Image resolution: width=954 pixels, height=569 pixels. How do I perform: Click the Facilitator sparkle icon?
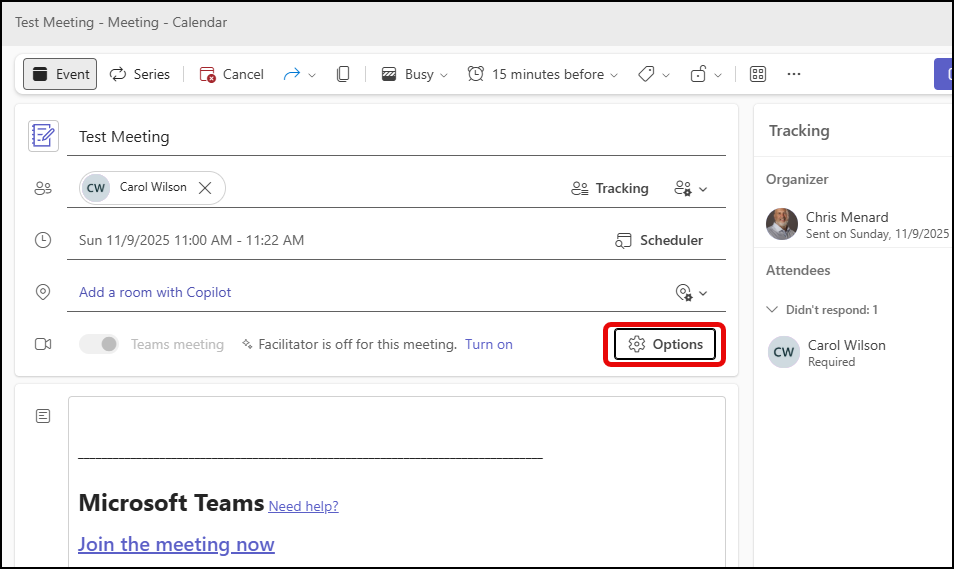247,344
